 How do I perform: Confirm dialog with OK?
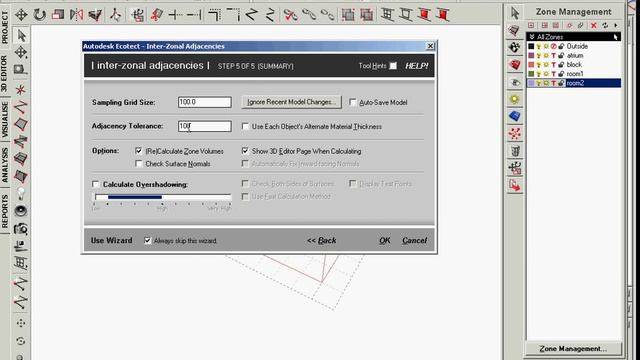coord(384,240)
